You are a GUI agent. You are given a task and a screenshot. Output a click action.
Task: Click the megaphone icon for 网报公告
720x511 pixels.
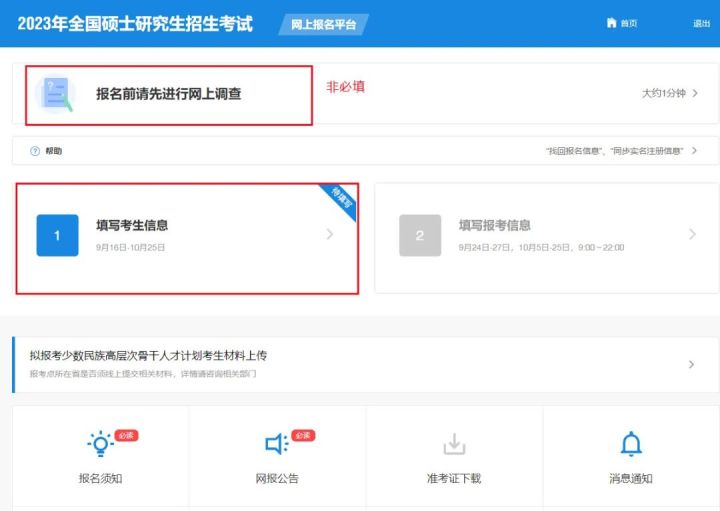276,444
